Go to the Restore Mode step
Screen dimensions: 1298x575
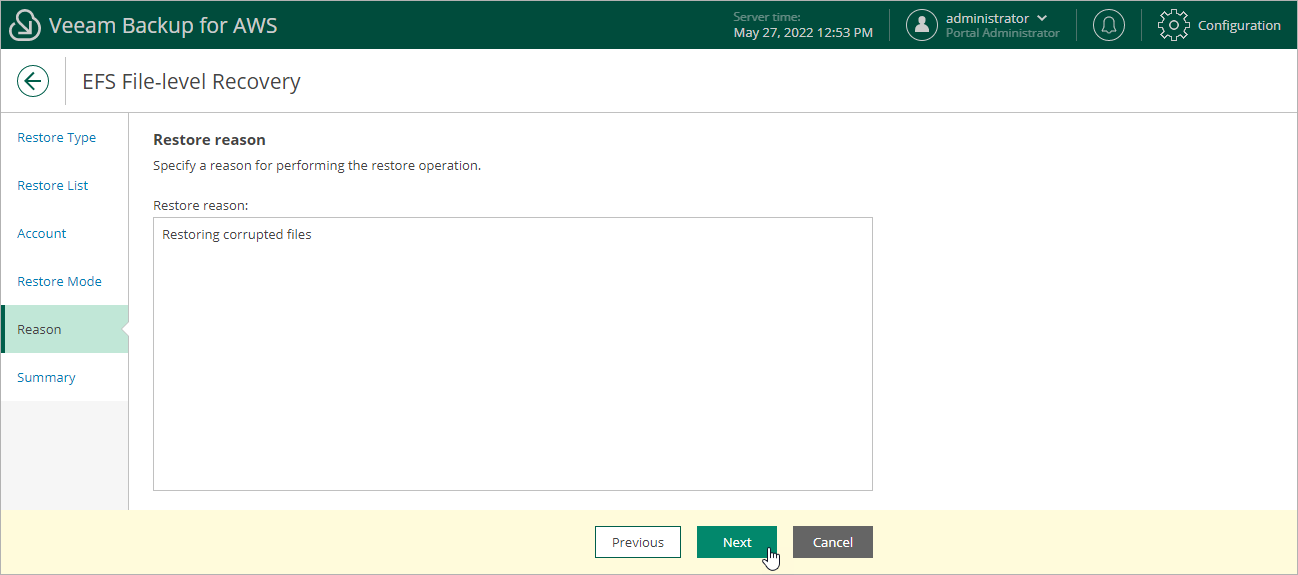pos(60,282)
